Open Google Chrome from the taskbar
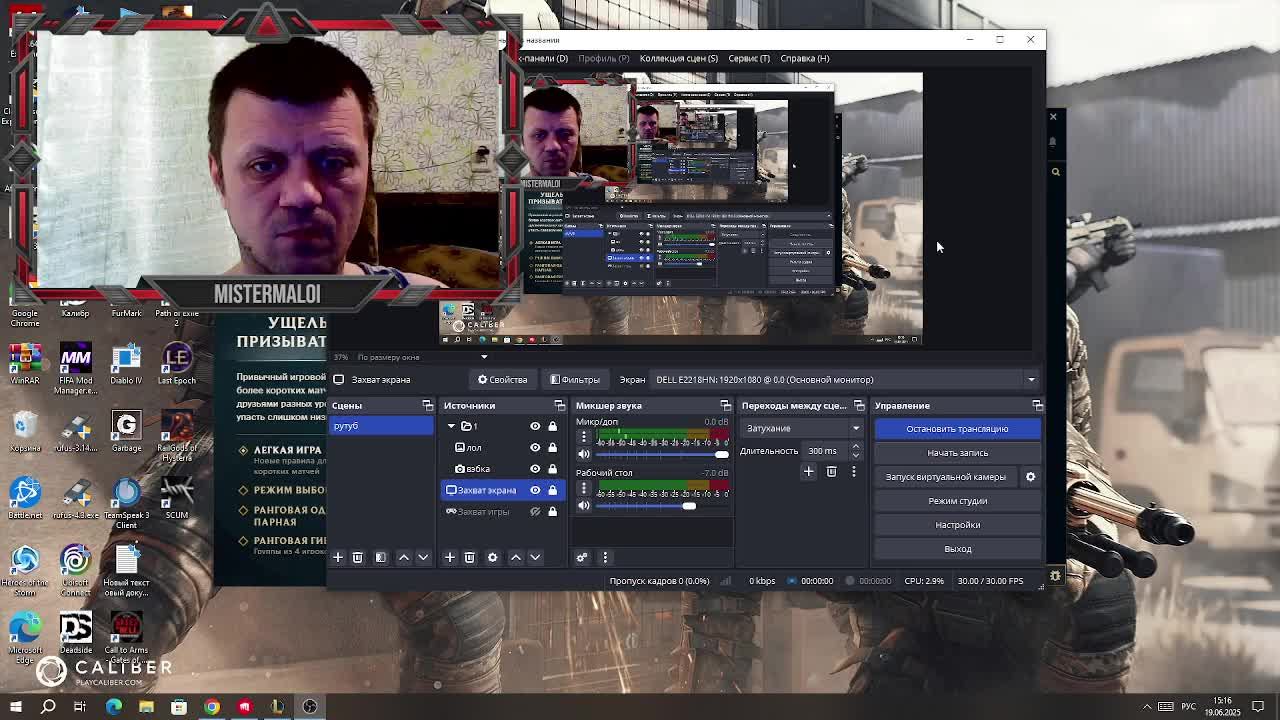 (x=212, y=707)
